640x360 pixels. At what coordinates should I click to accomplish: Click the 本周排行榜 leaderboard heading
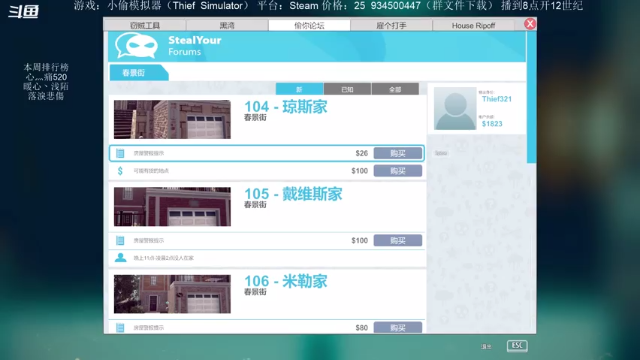46,67
